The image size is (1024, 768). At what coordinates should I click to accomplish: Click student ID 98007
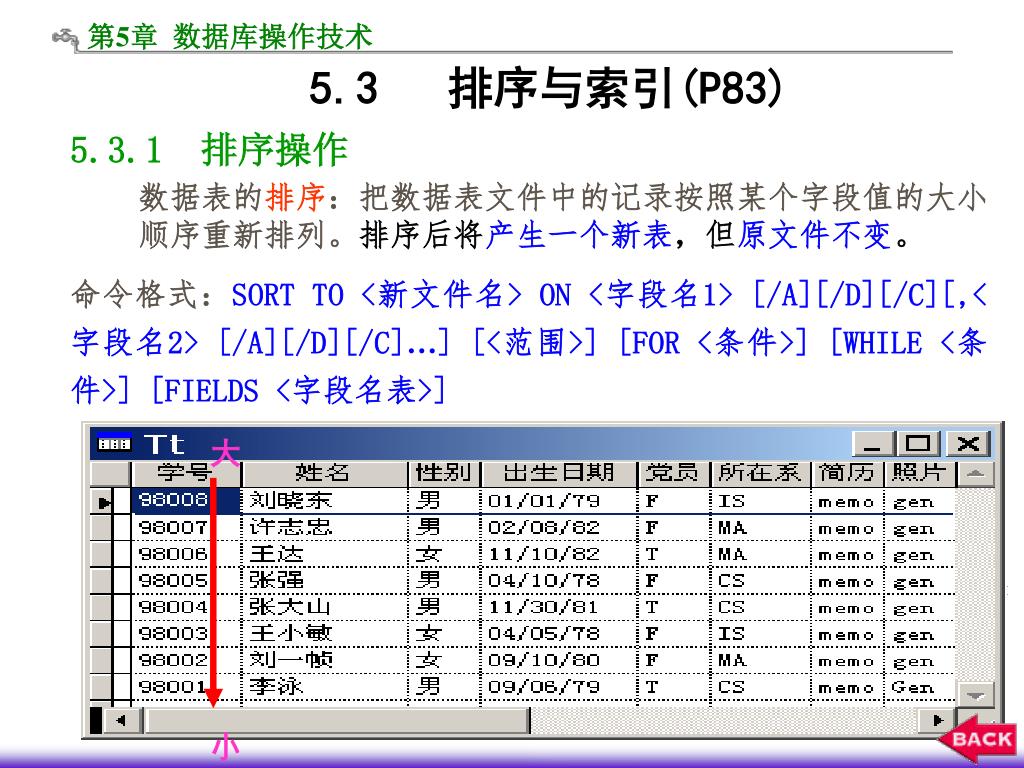(174, 528)
